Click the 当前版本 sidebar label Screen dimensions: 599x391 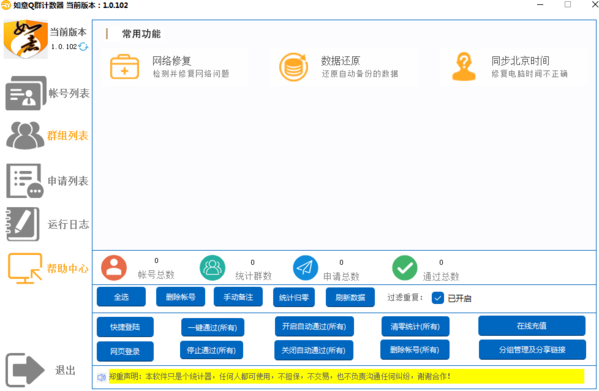click(68, 32)
